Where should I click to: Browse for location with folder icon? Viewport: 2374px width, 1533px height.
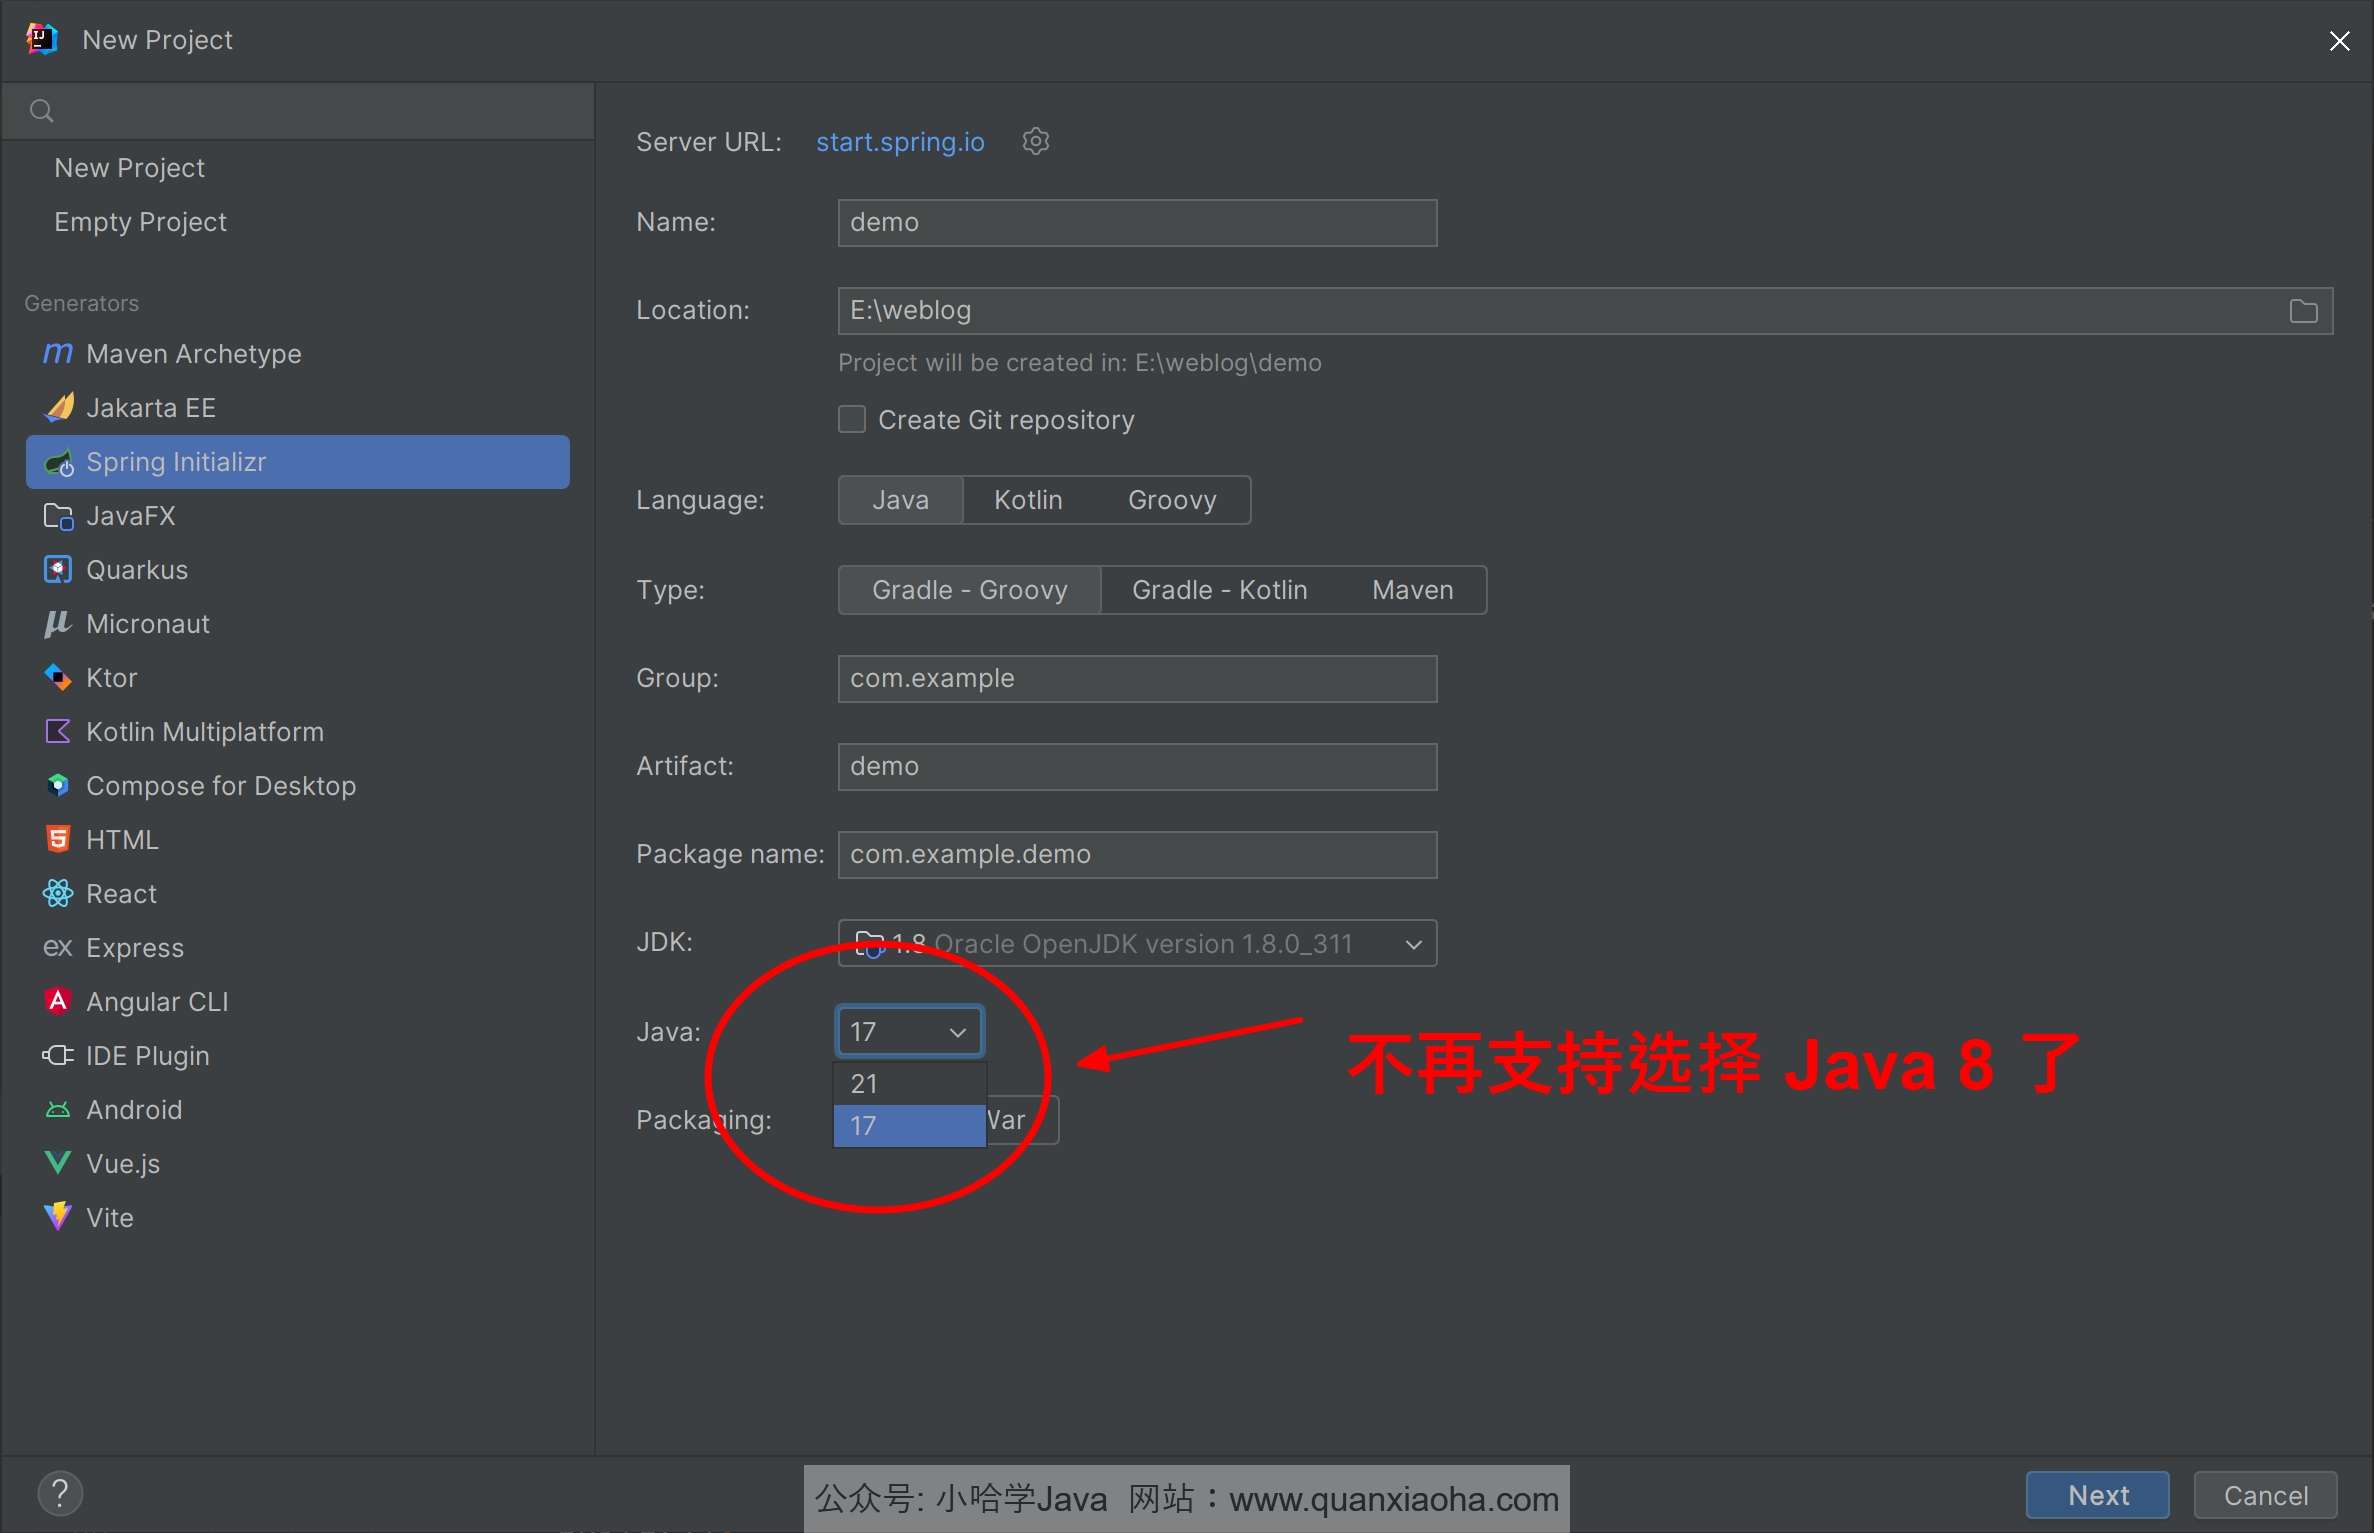coord(2304,311)
